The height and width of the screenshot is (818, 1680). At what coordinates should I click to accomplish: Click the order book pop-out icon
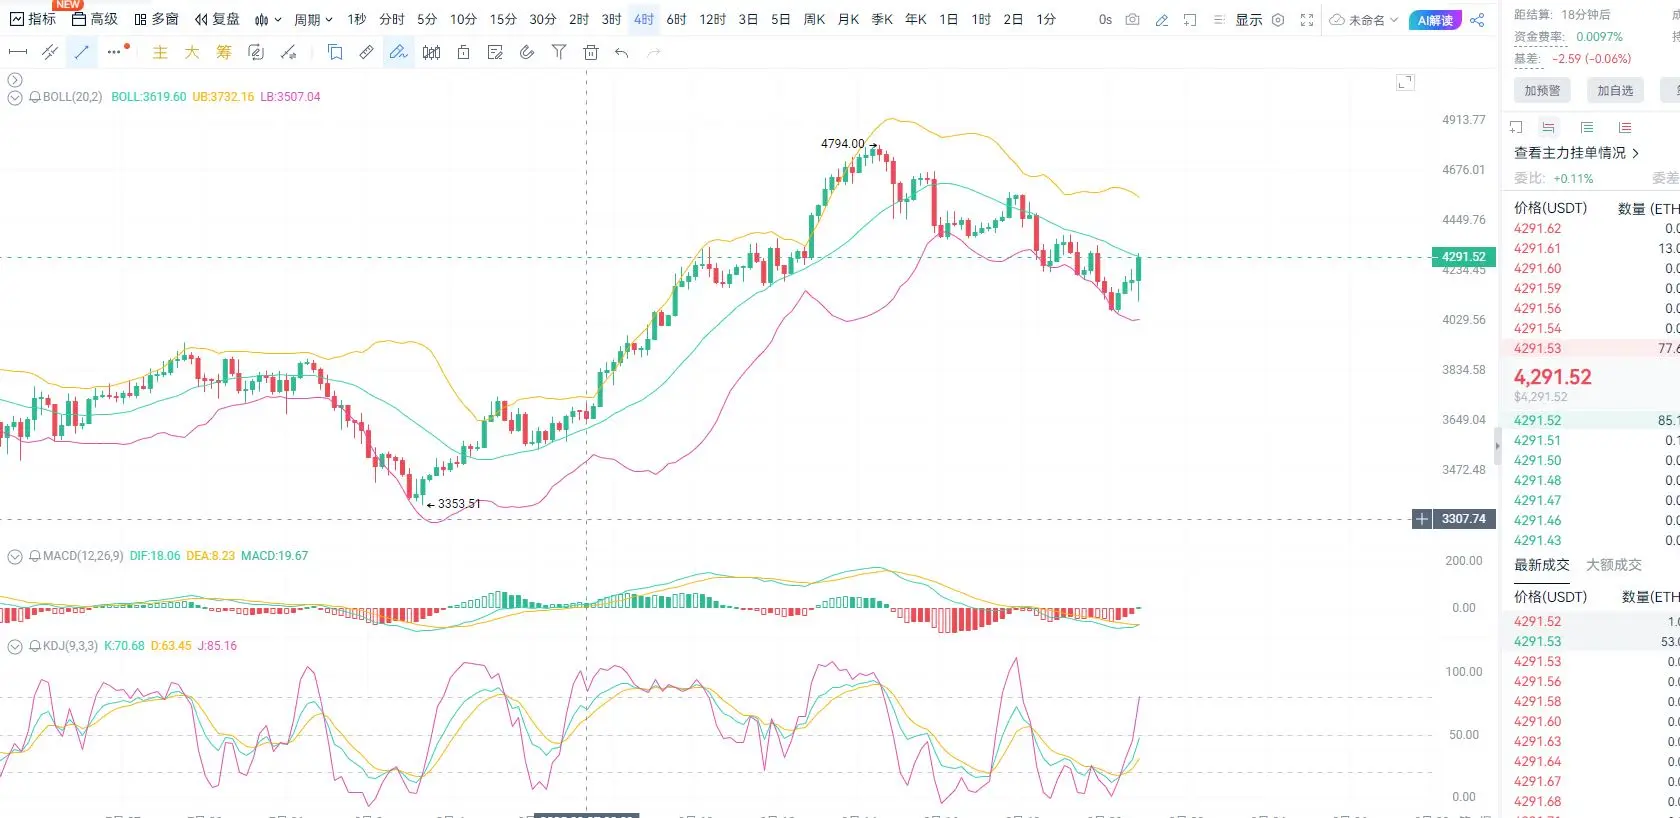pyautogui.click(x=1516, y=127)
